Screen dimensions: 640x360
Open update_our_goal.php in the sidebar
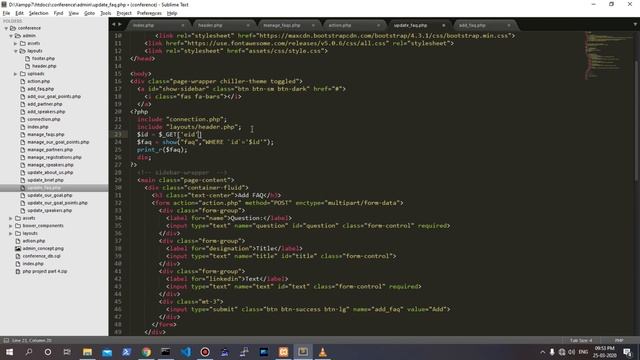[x=49, y=195]
